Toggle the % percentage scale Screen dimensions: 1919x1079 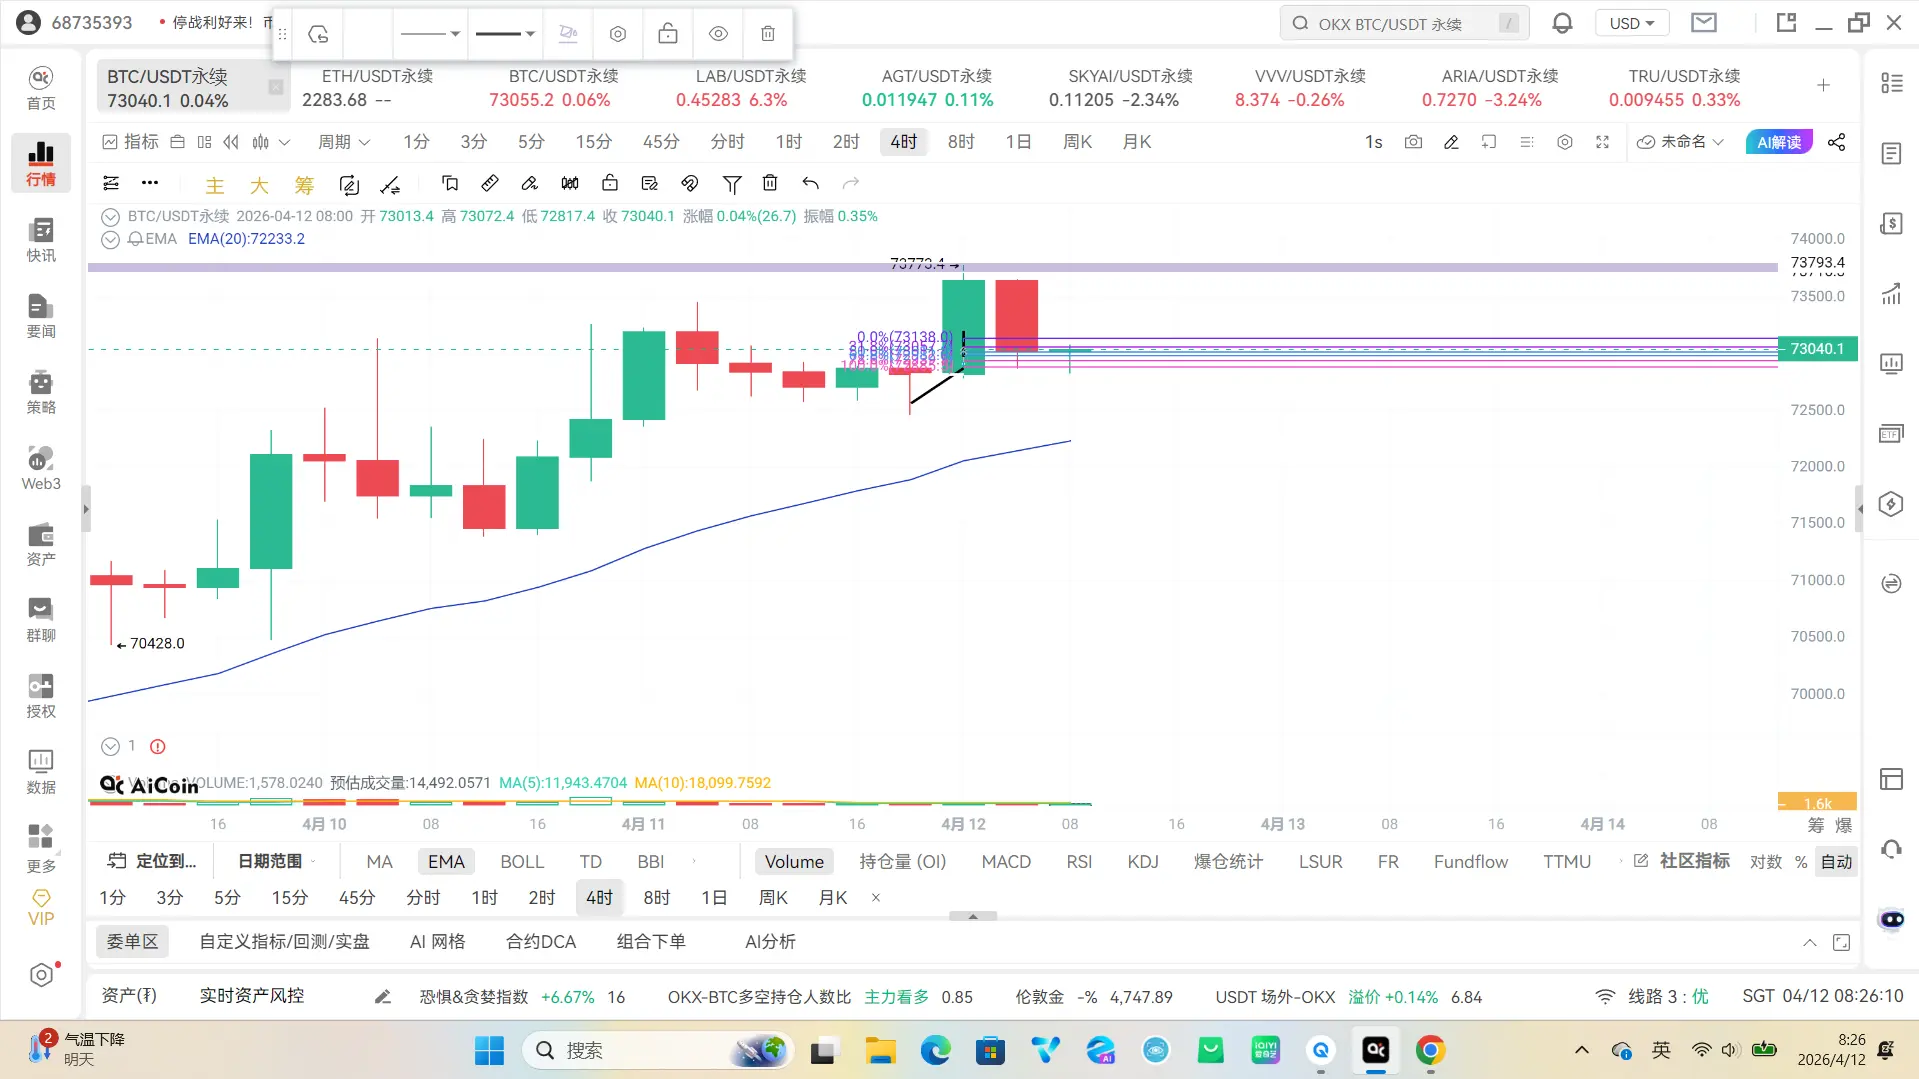[x=1801, y=862]
